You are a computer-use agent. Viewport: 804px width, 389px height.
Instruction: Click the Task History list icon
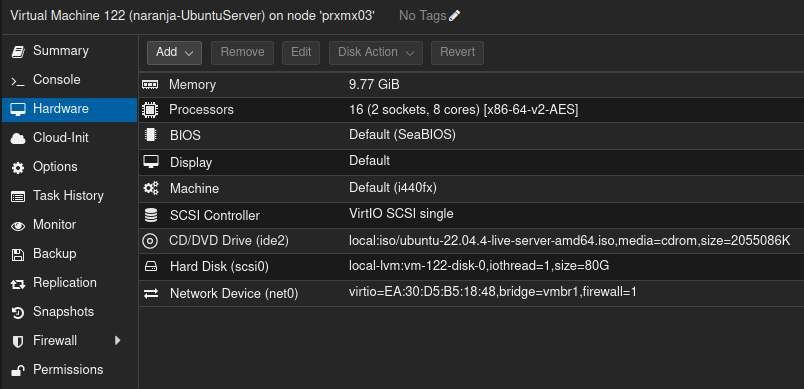[x=18, y=196]
